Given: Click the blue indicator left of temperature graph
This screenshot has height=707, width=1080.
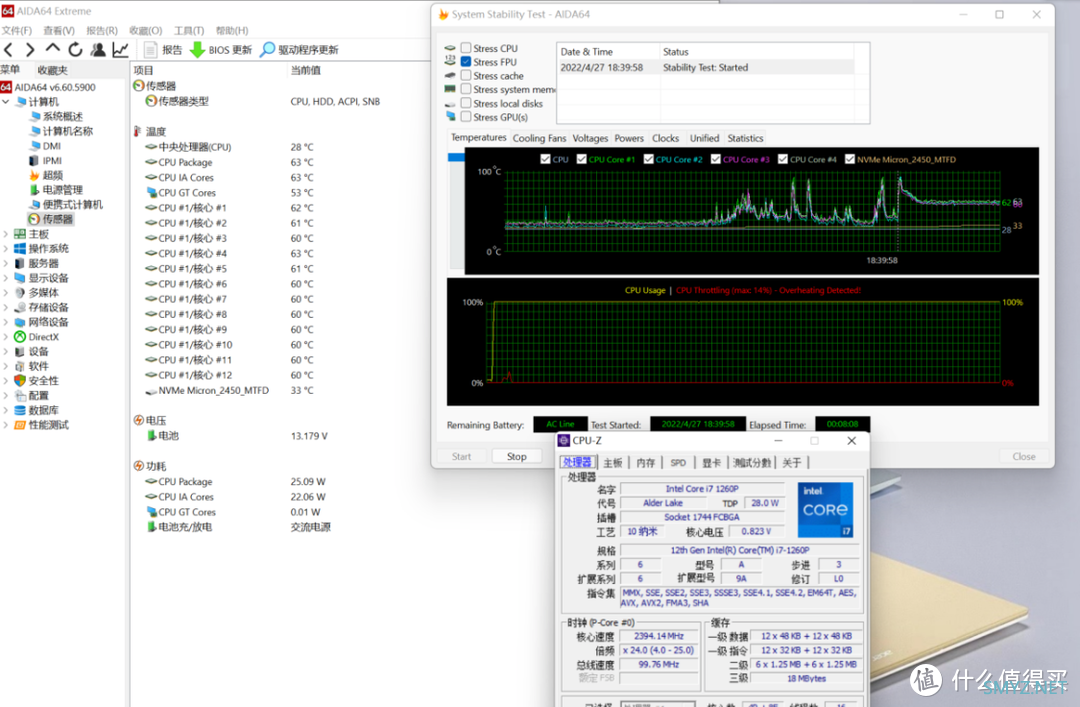Looking at the screenshot, I should 456,158.
